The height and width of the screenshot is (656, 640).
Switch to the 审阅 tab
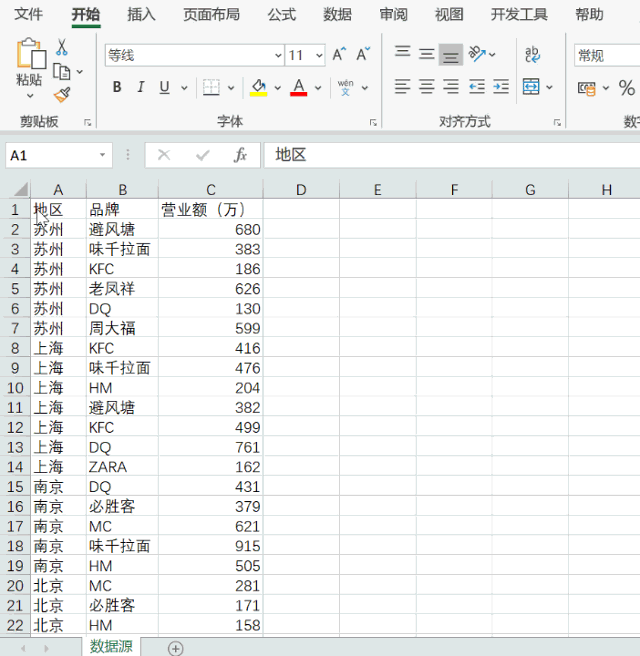pyautogui.click(x=393, y=14)
